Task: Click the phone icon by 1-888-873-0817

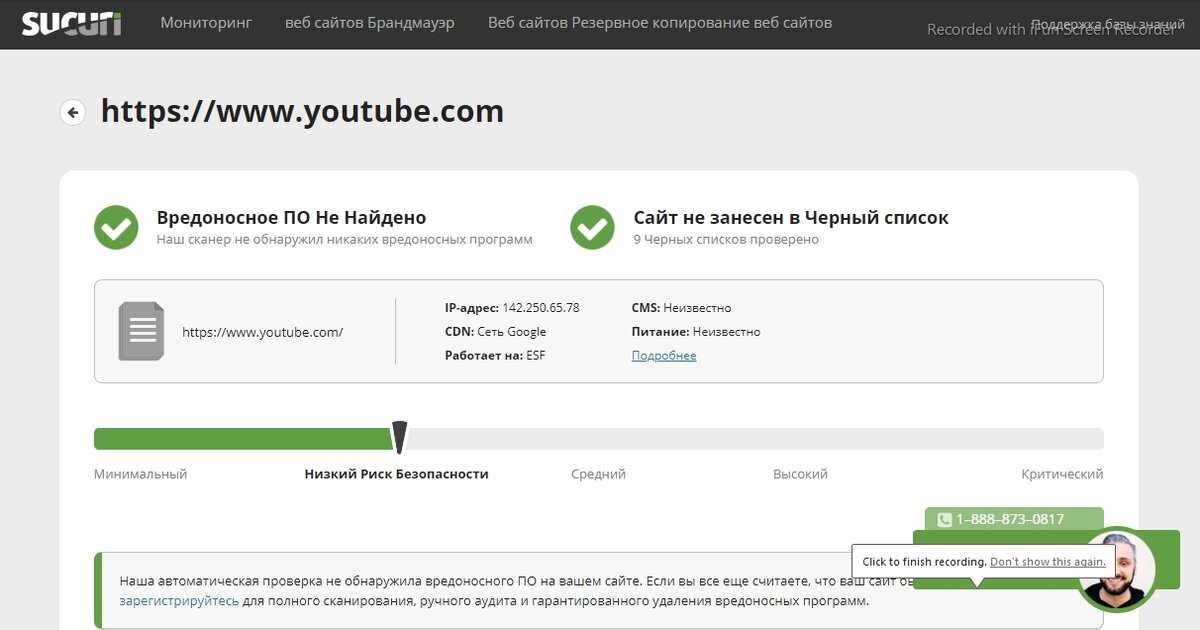Action: click(x=944, y=520)
